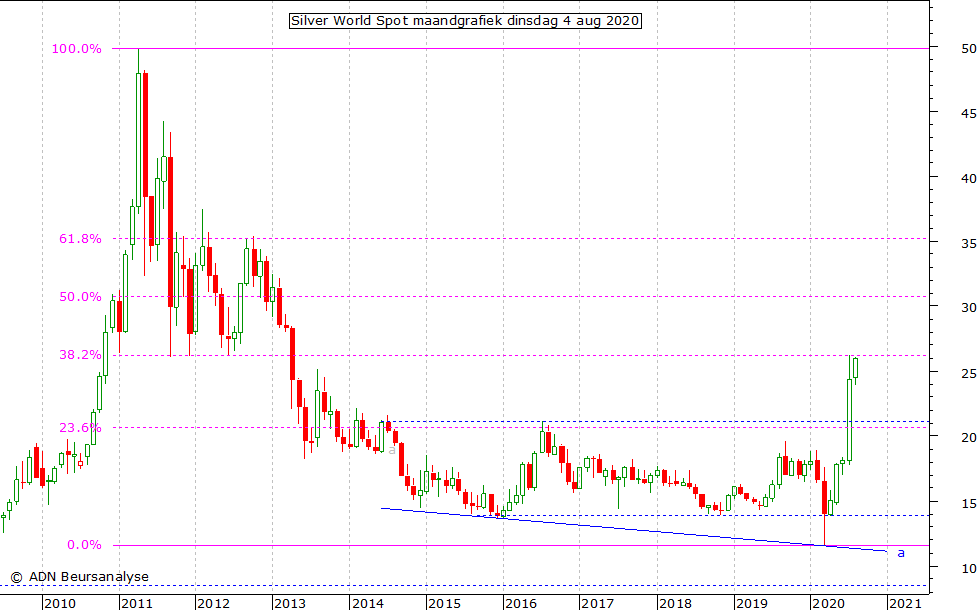This screenshot has height=610, width=980.
Task: Click the 2016 year label on x-axis
Action: (x=521, y=603)
